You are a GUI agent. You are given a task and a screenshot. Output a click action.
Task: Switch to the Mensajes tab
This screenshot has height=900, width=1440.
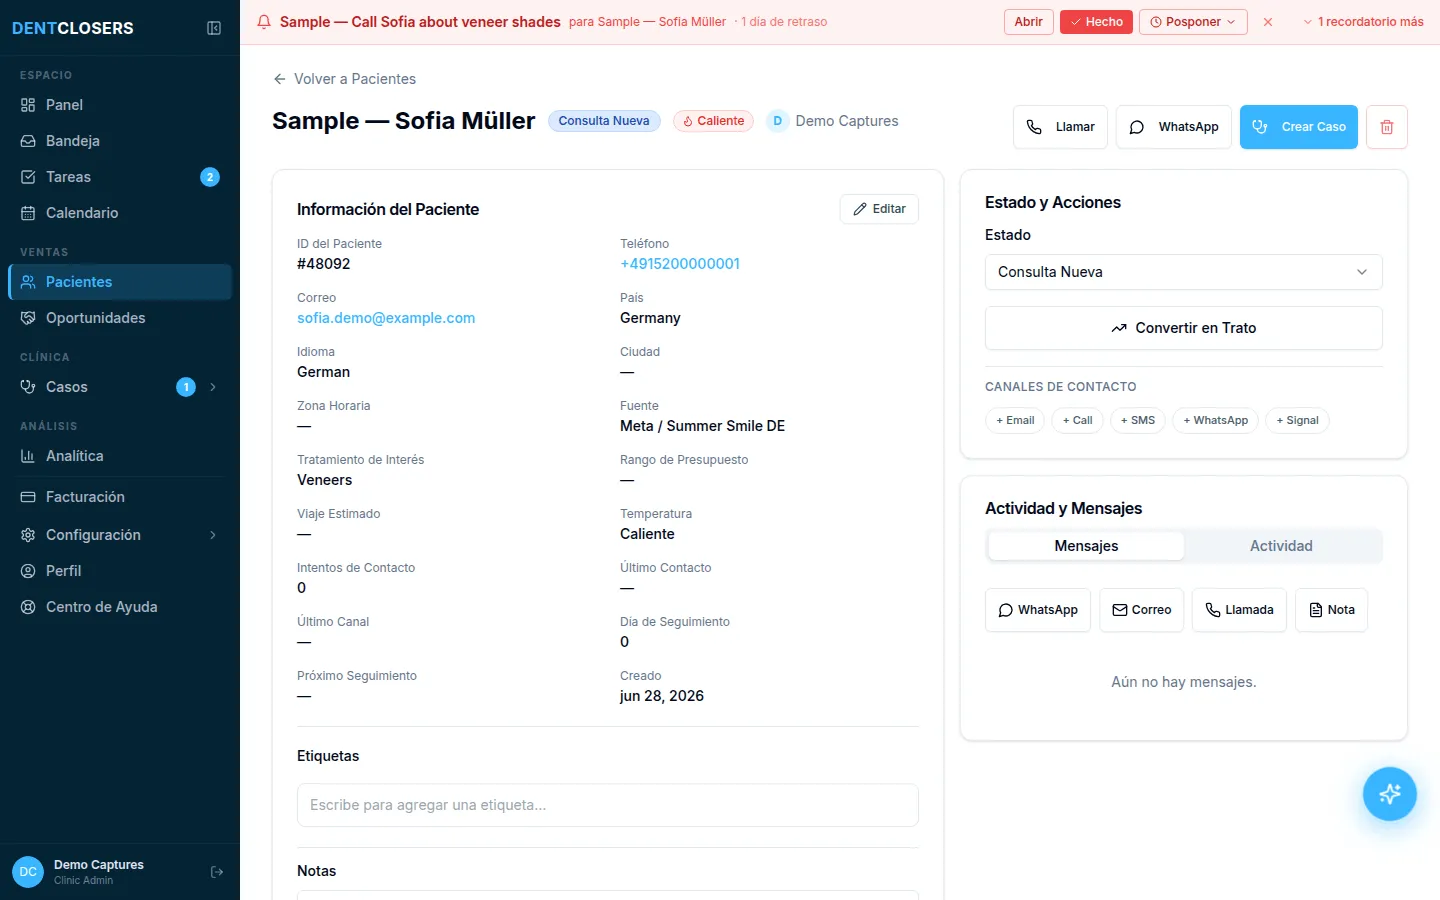click(x=1086, y=546)
